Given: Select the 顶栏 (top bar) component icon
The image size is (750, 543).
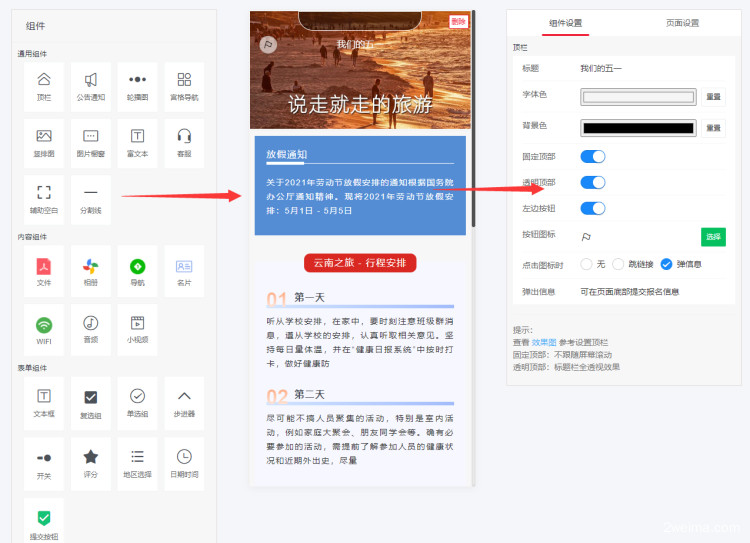Looking at the screenshot, I should 44,85.
